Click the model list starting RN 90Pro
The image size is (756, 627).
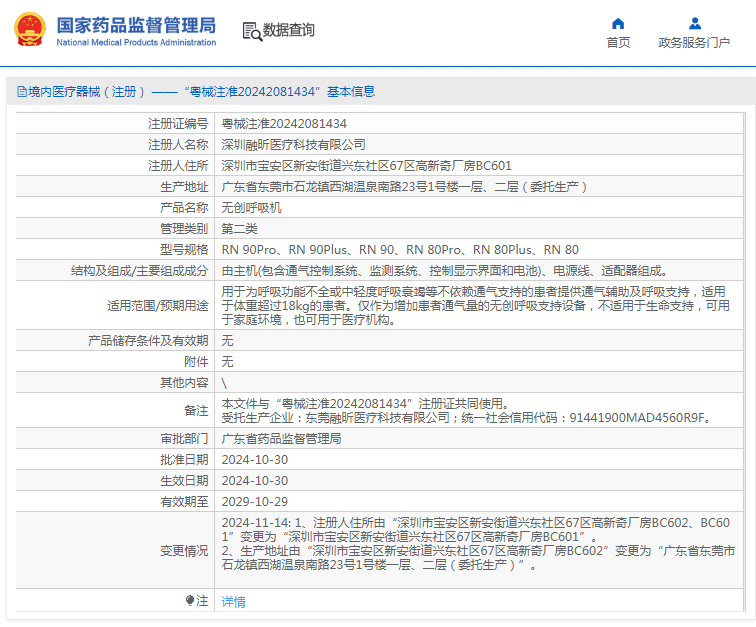click(399, 249)
